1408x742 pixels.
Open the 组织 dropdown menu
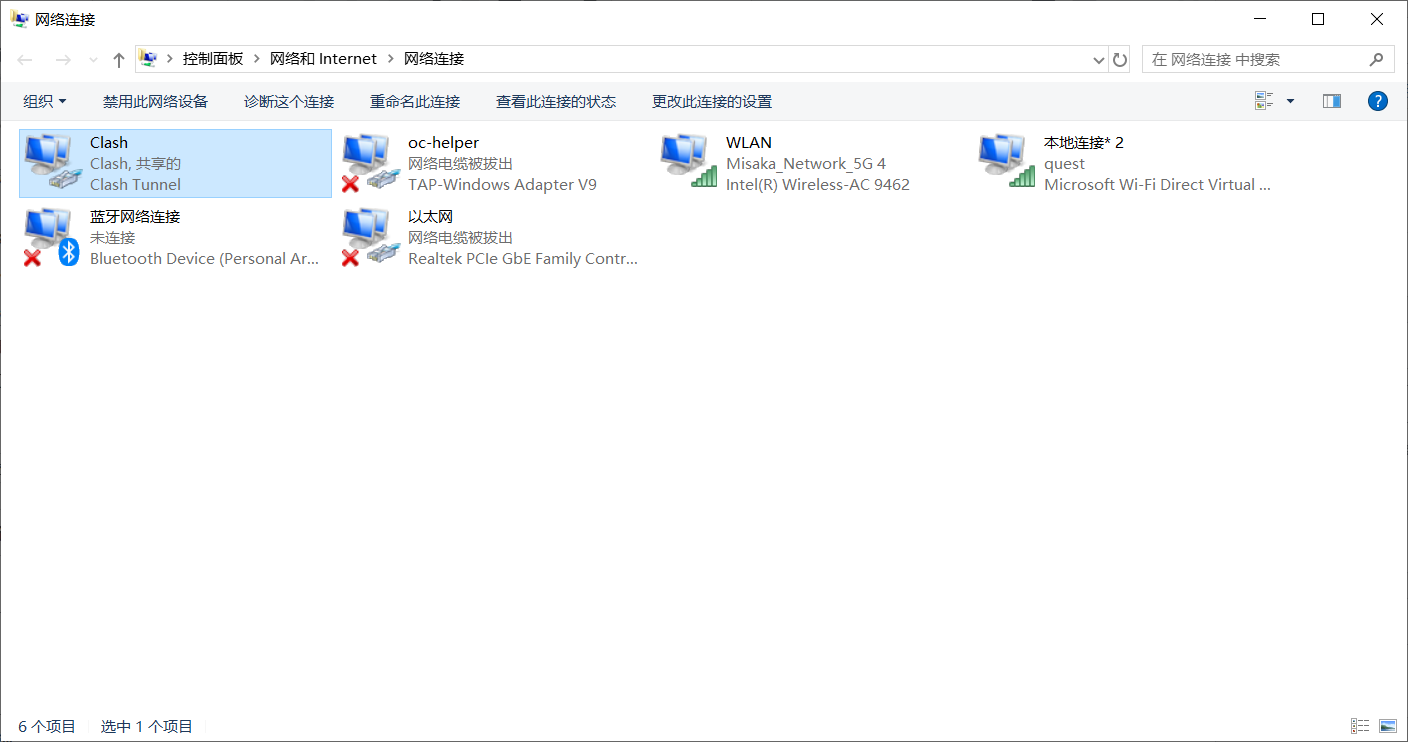click(45, 101)
